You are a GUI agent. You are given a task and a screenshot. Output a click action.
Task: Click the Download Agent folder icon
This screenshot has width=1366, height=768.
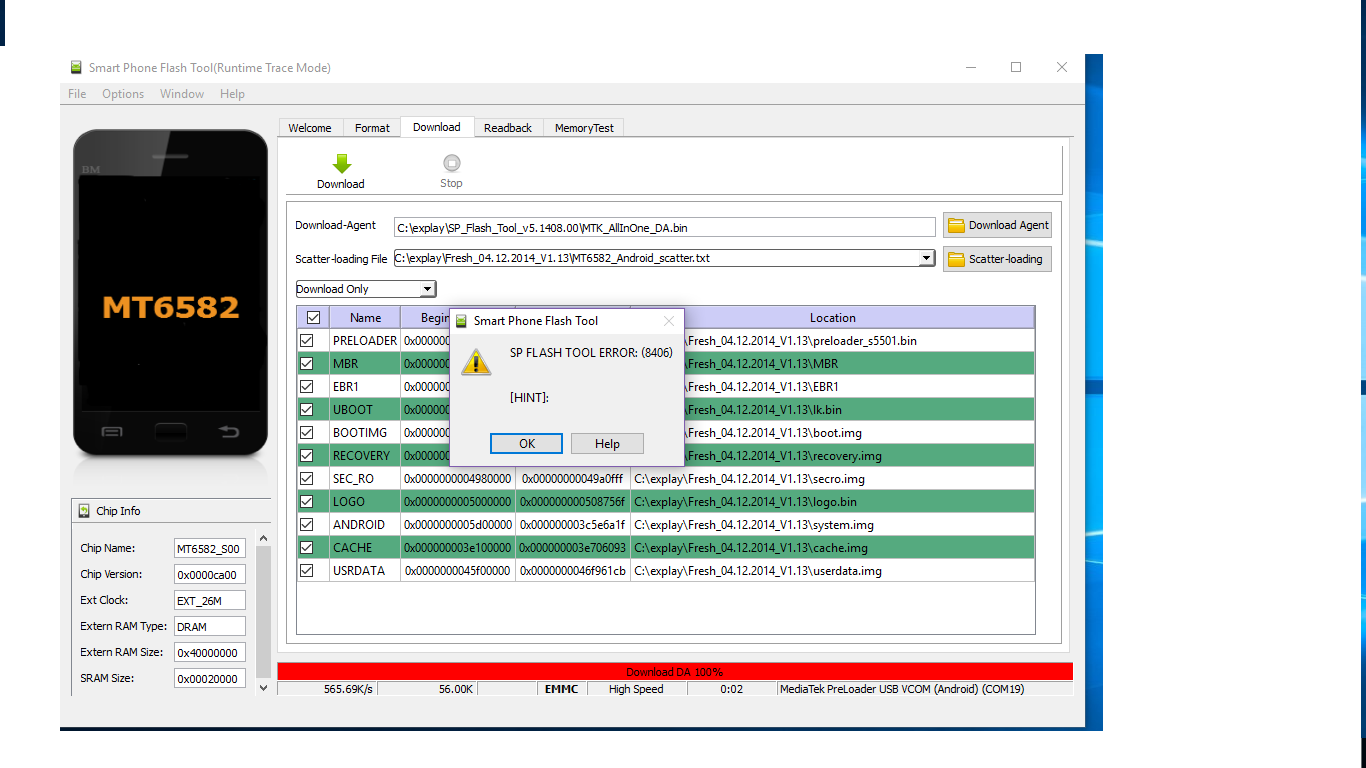tap(956, 225)
